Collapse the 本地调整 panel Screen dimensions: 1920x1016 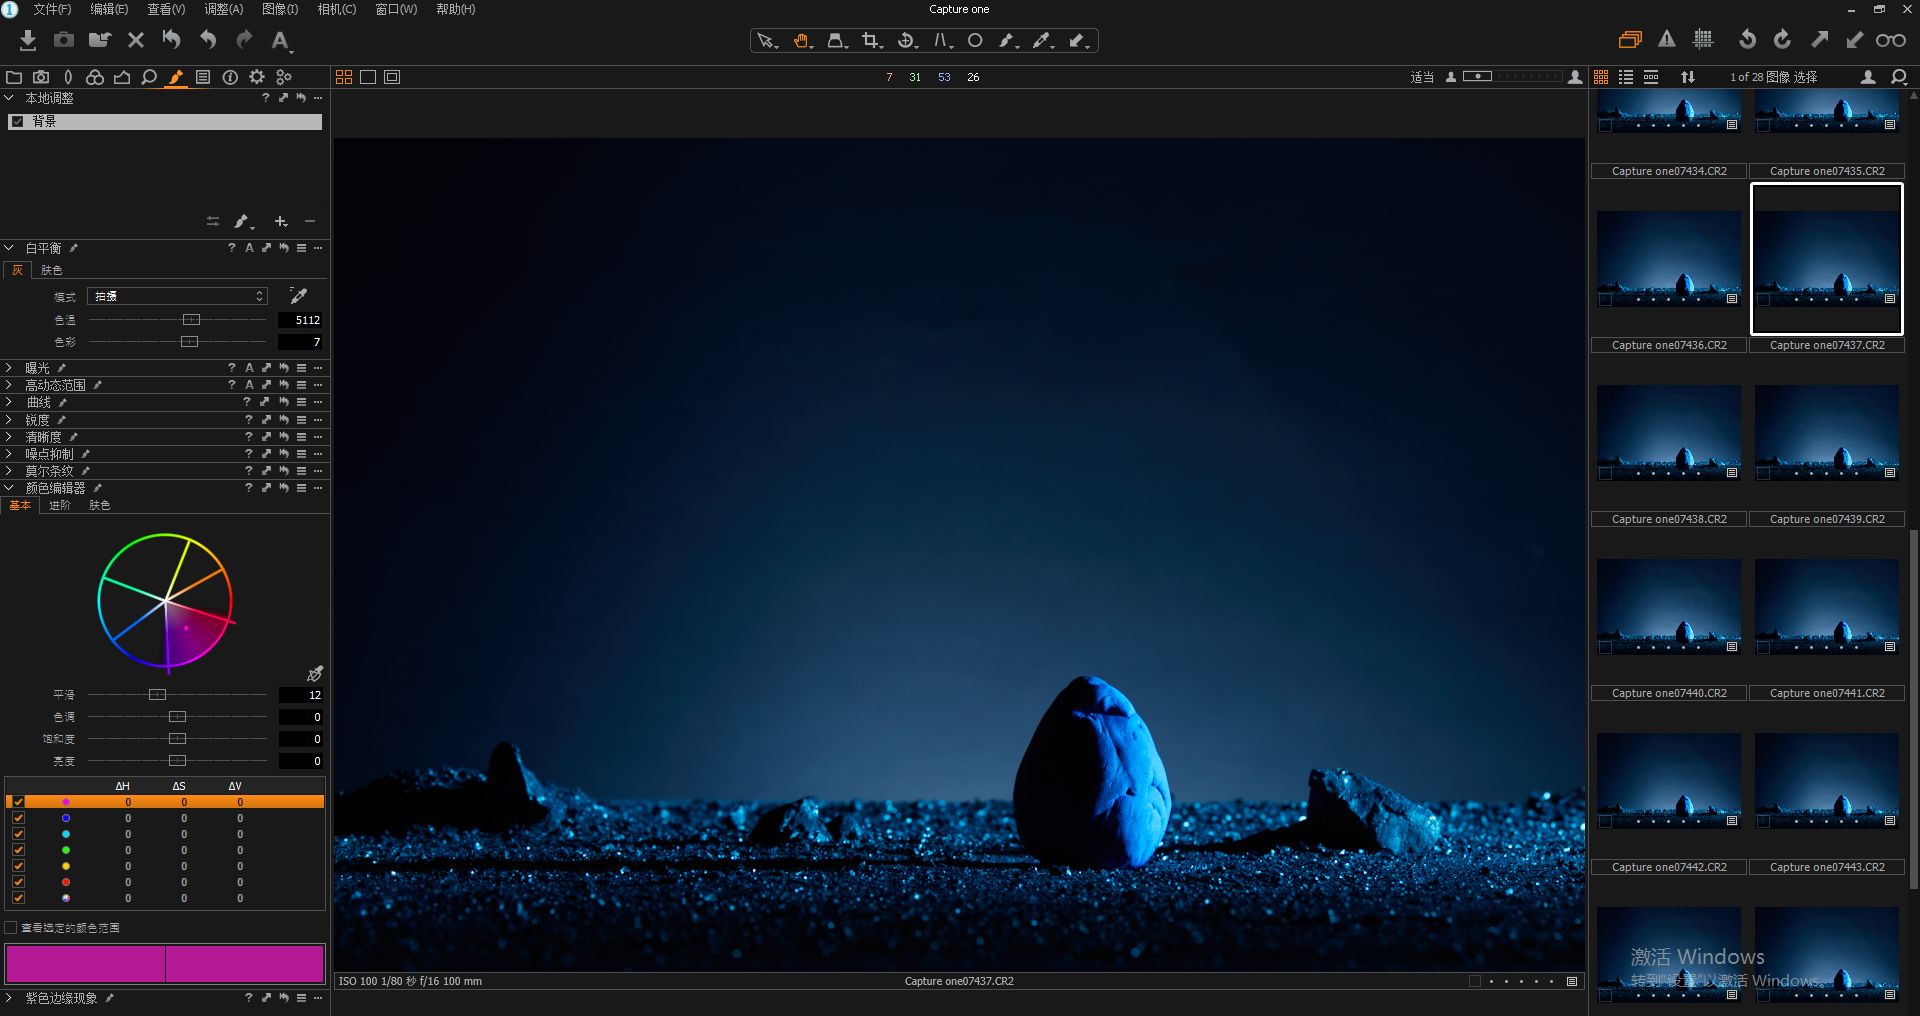click(x=9, y=98)
